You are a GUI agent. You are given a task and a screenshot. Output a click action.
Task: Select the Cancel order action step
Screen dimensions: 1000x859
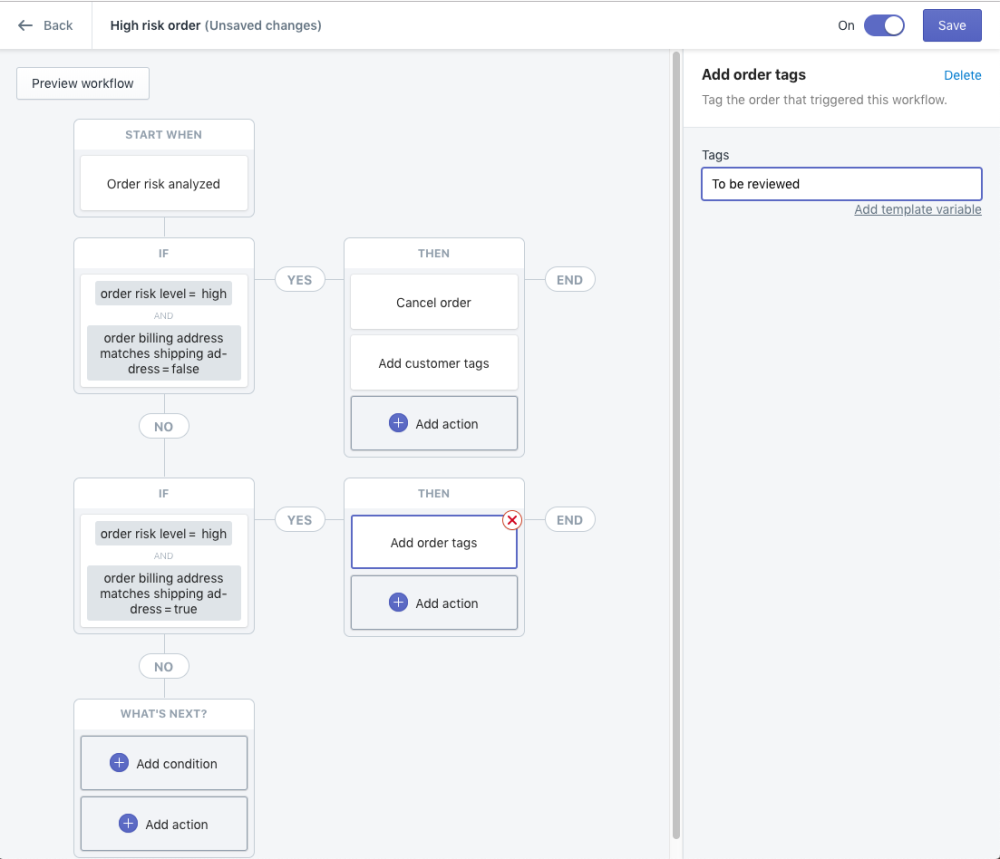click(433, 302)
